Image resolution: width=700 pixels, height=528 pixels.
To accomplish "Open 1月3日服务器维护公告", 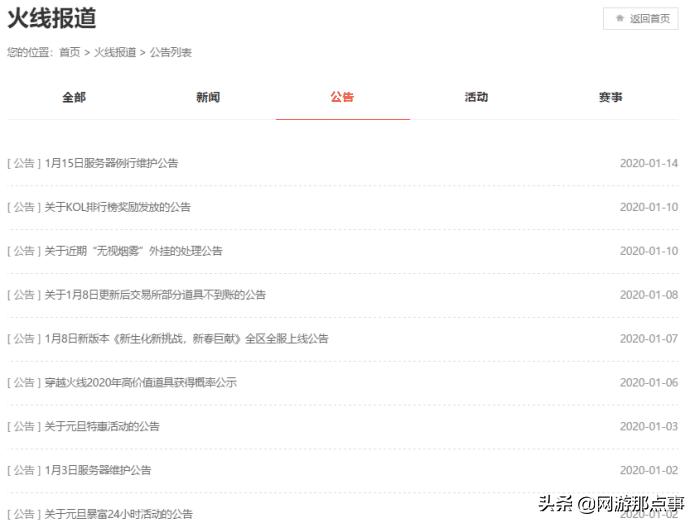I will coord(98,470).
